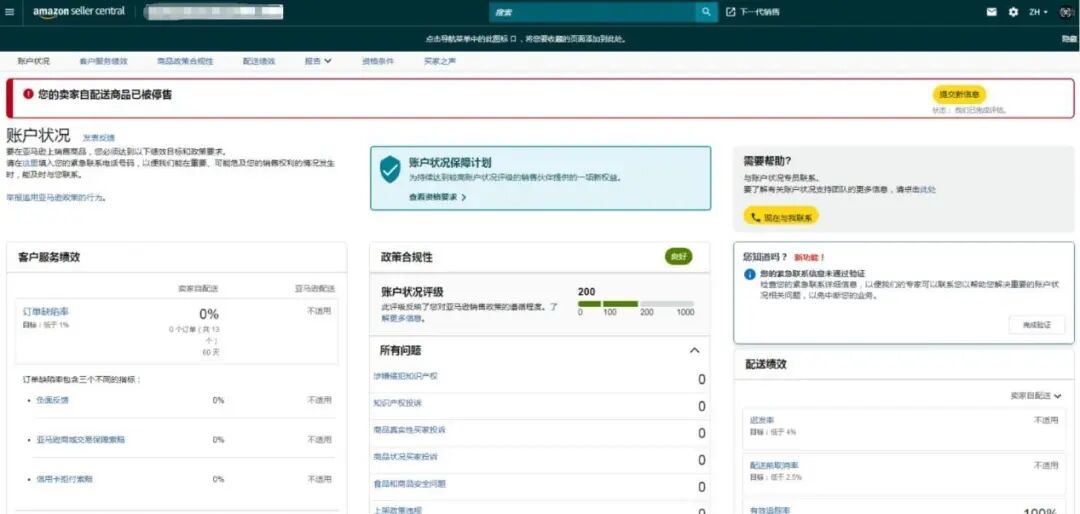
Task: Select the 账户状况 tab
Action: click(34, 61)
